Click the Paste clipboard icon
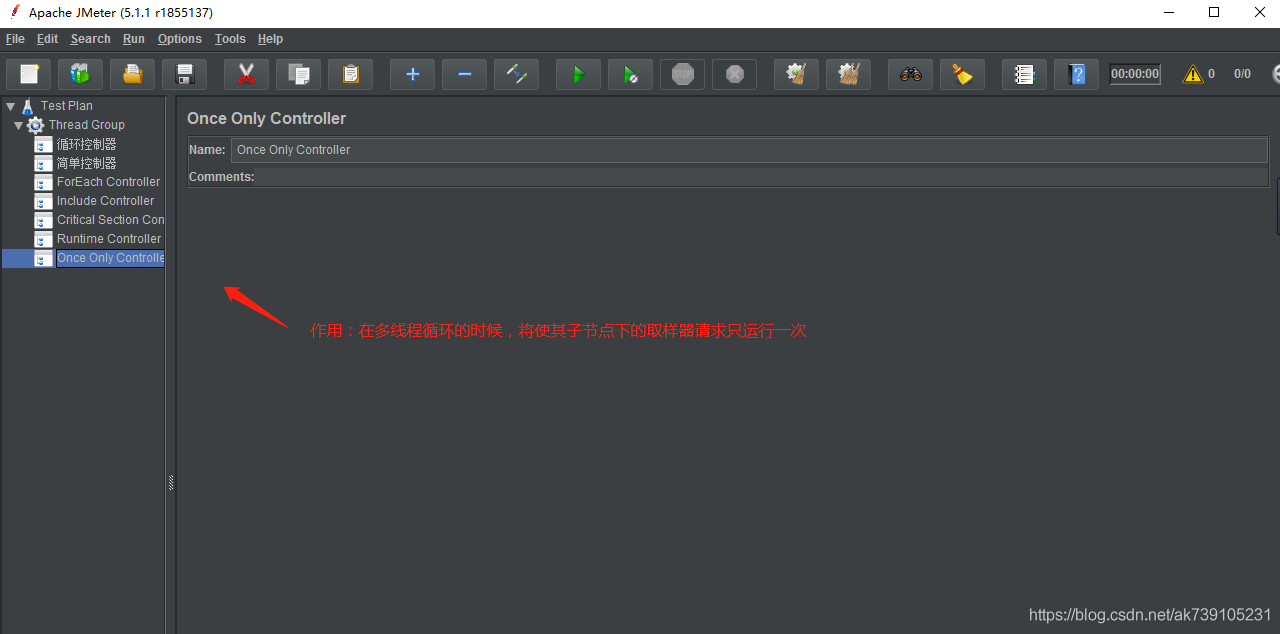Image resolution: width=1280 pixels, height=634 pixels. pos(350,74)
